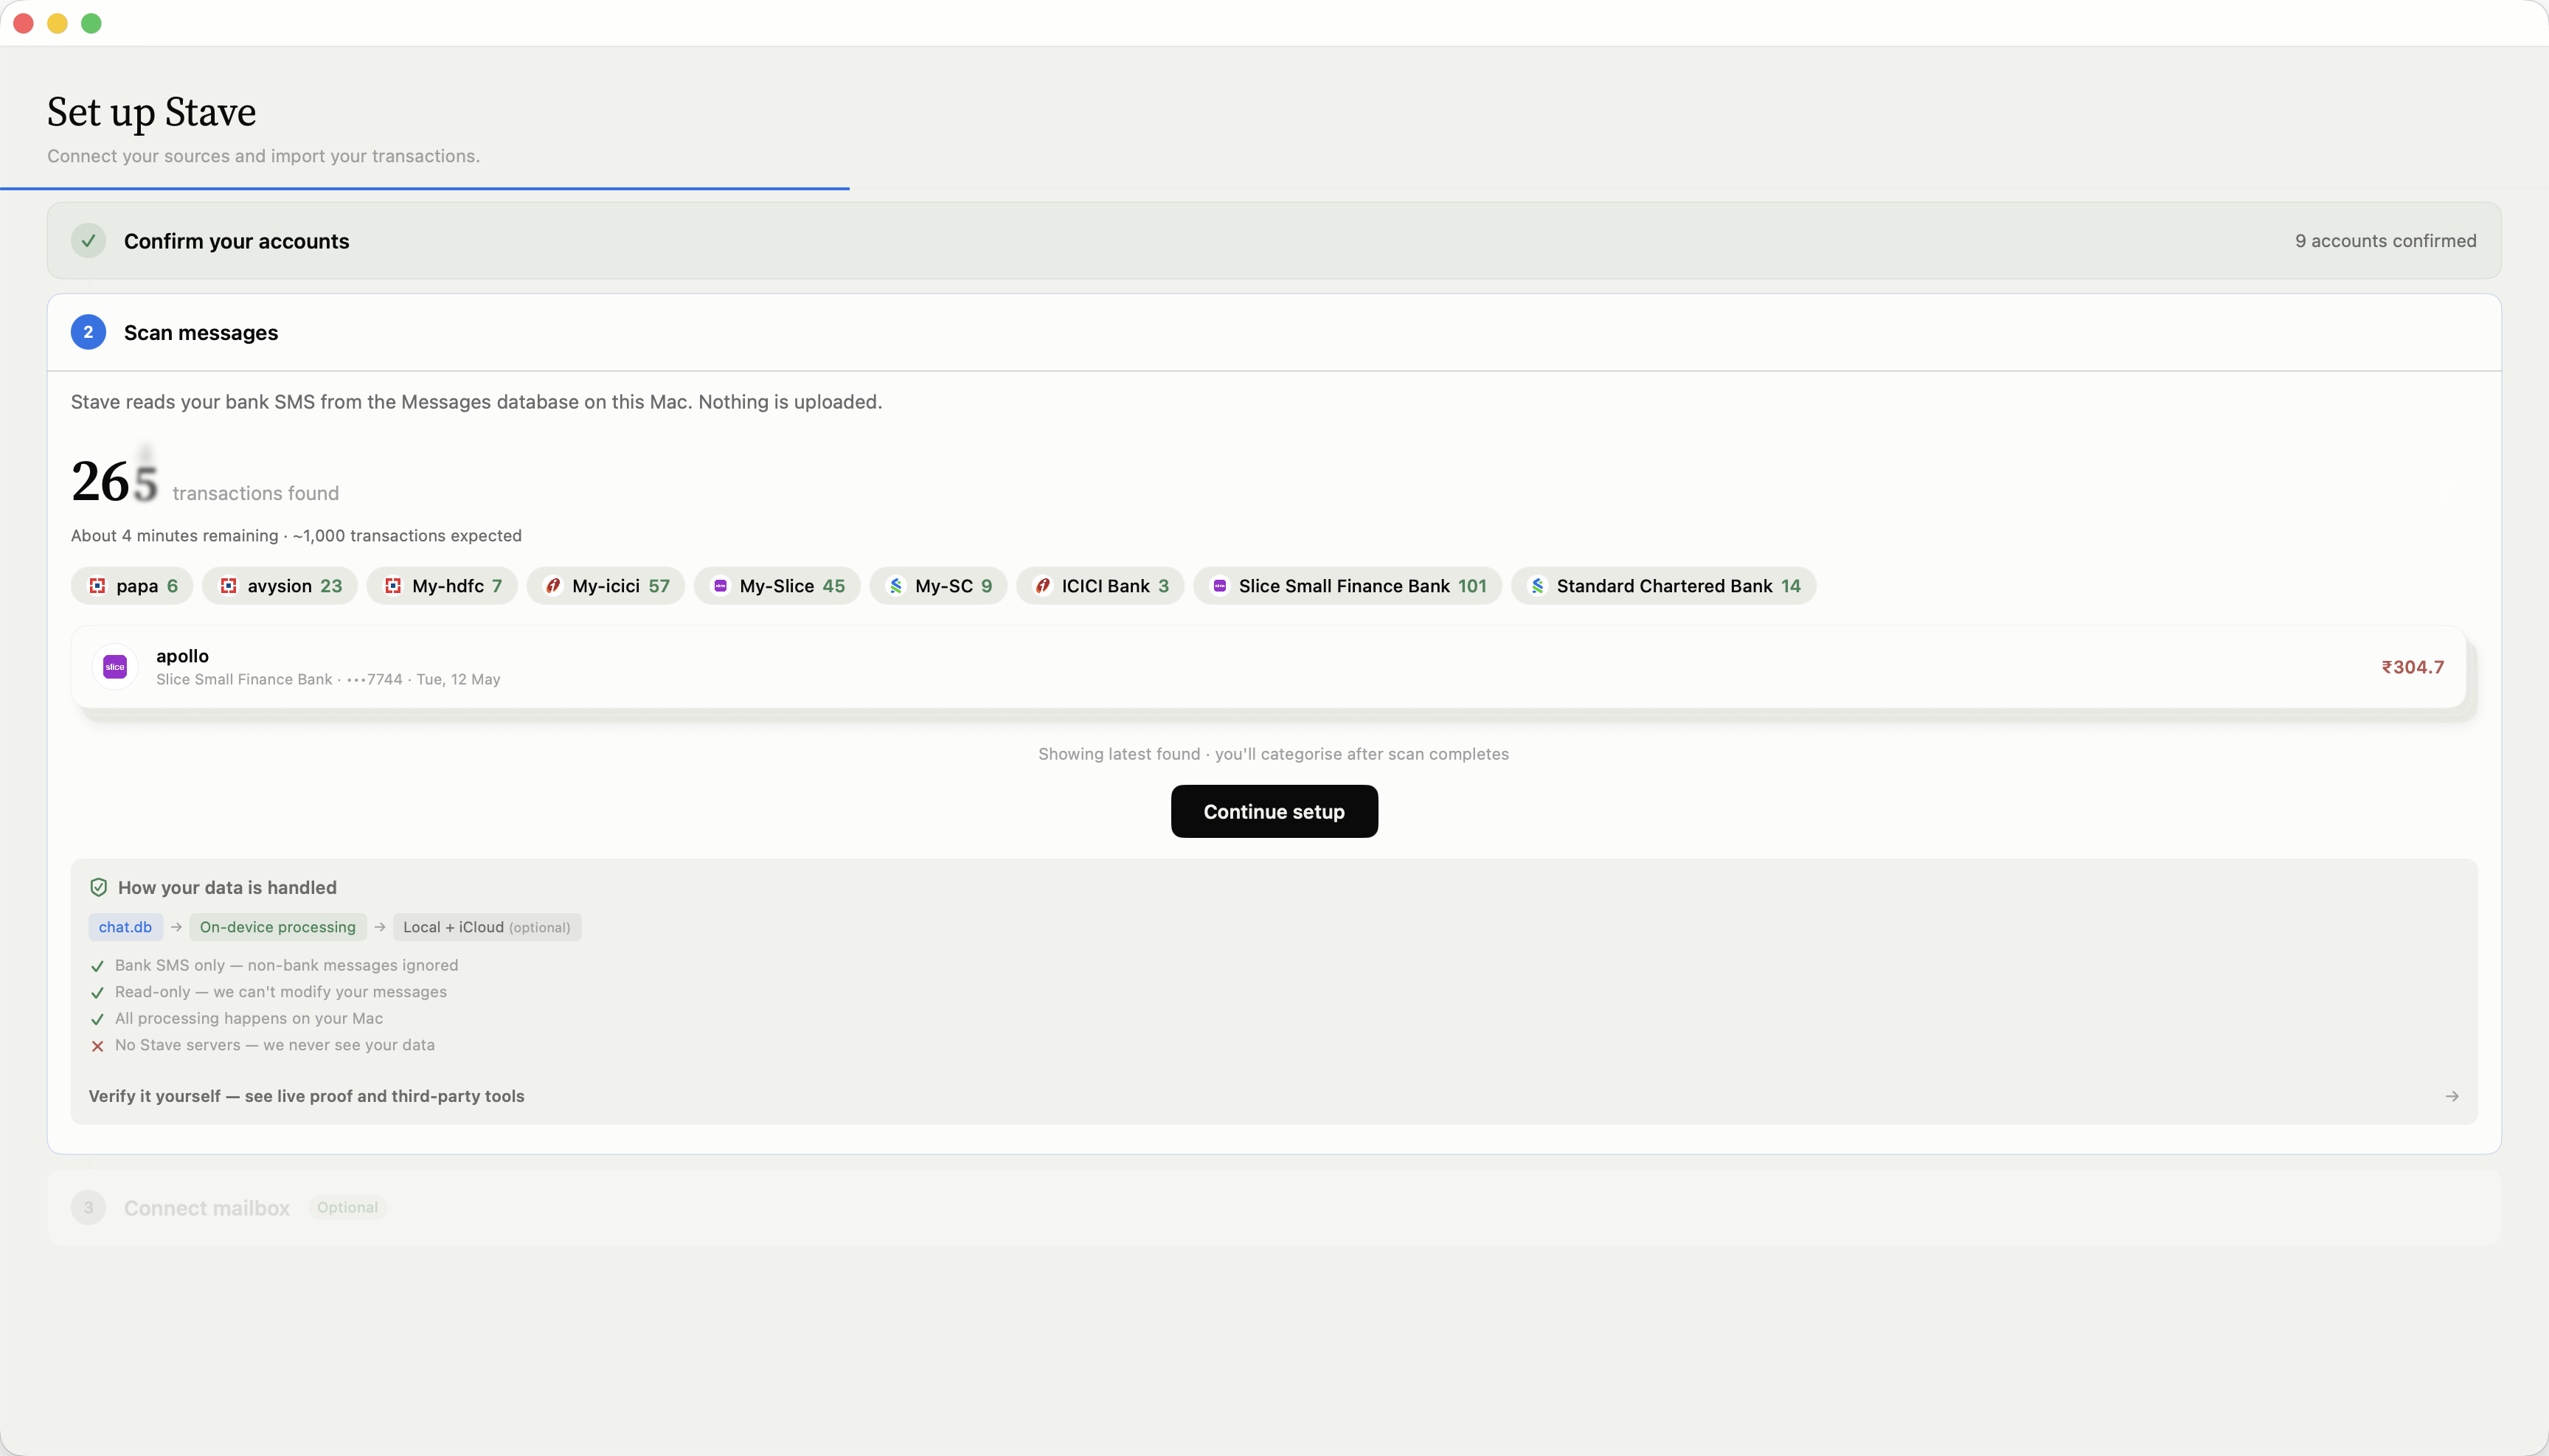Click the 9 accounts confirmed text
Screen dimensions: 2549x1456
tap(2385, 241)
